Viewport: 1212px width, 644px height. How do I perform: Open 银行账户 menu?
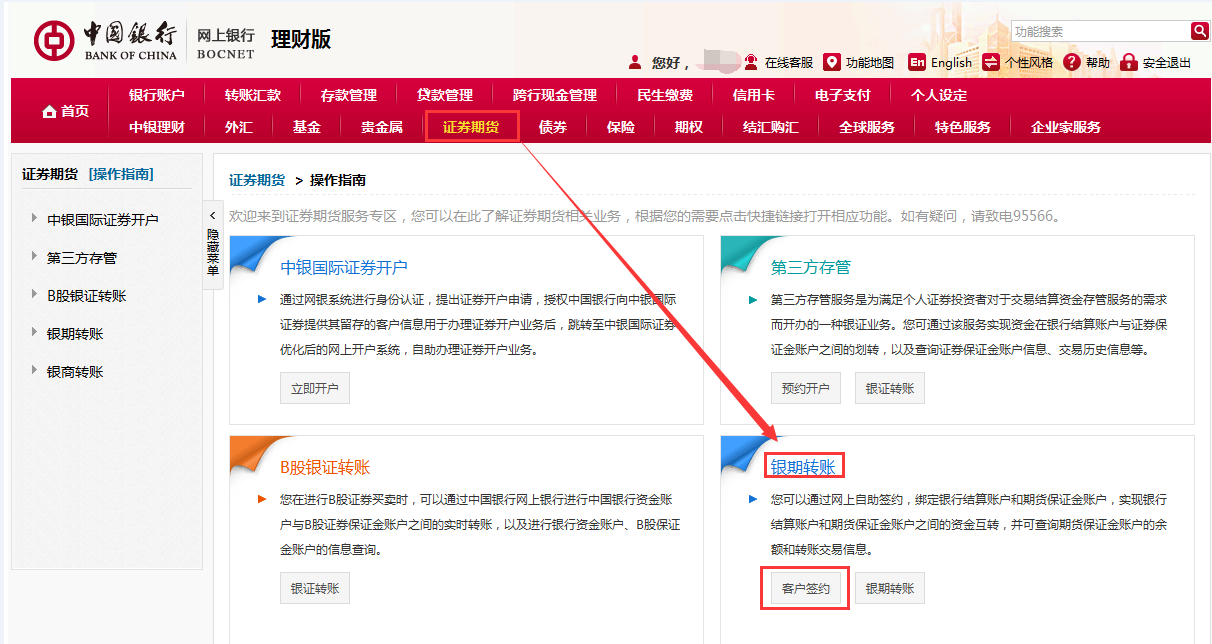click(157, 95)
